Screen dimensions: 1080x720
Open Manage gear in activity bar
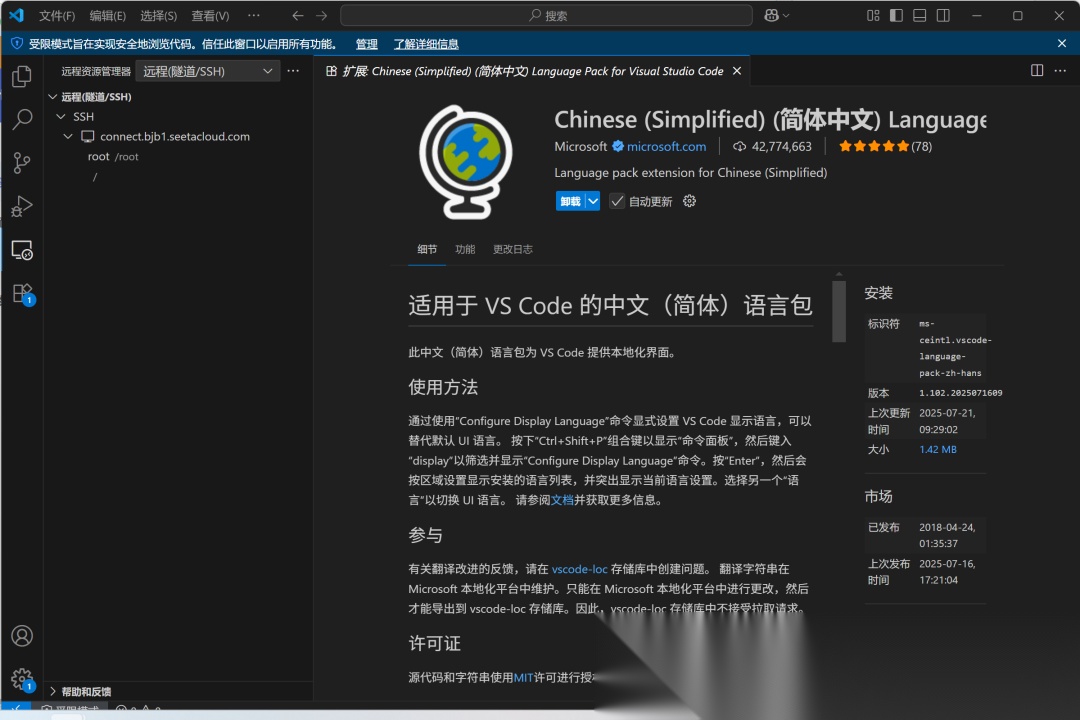click(x=22, y=679)
